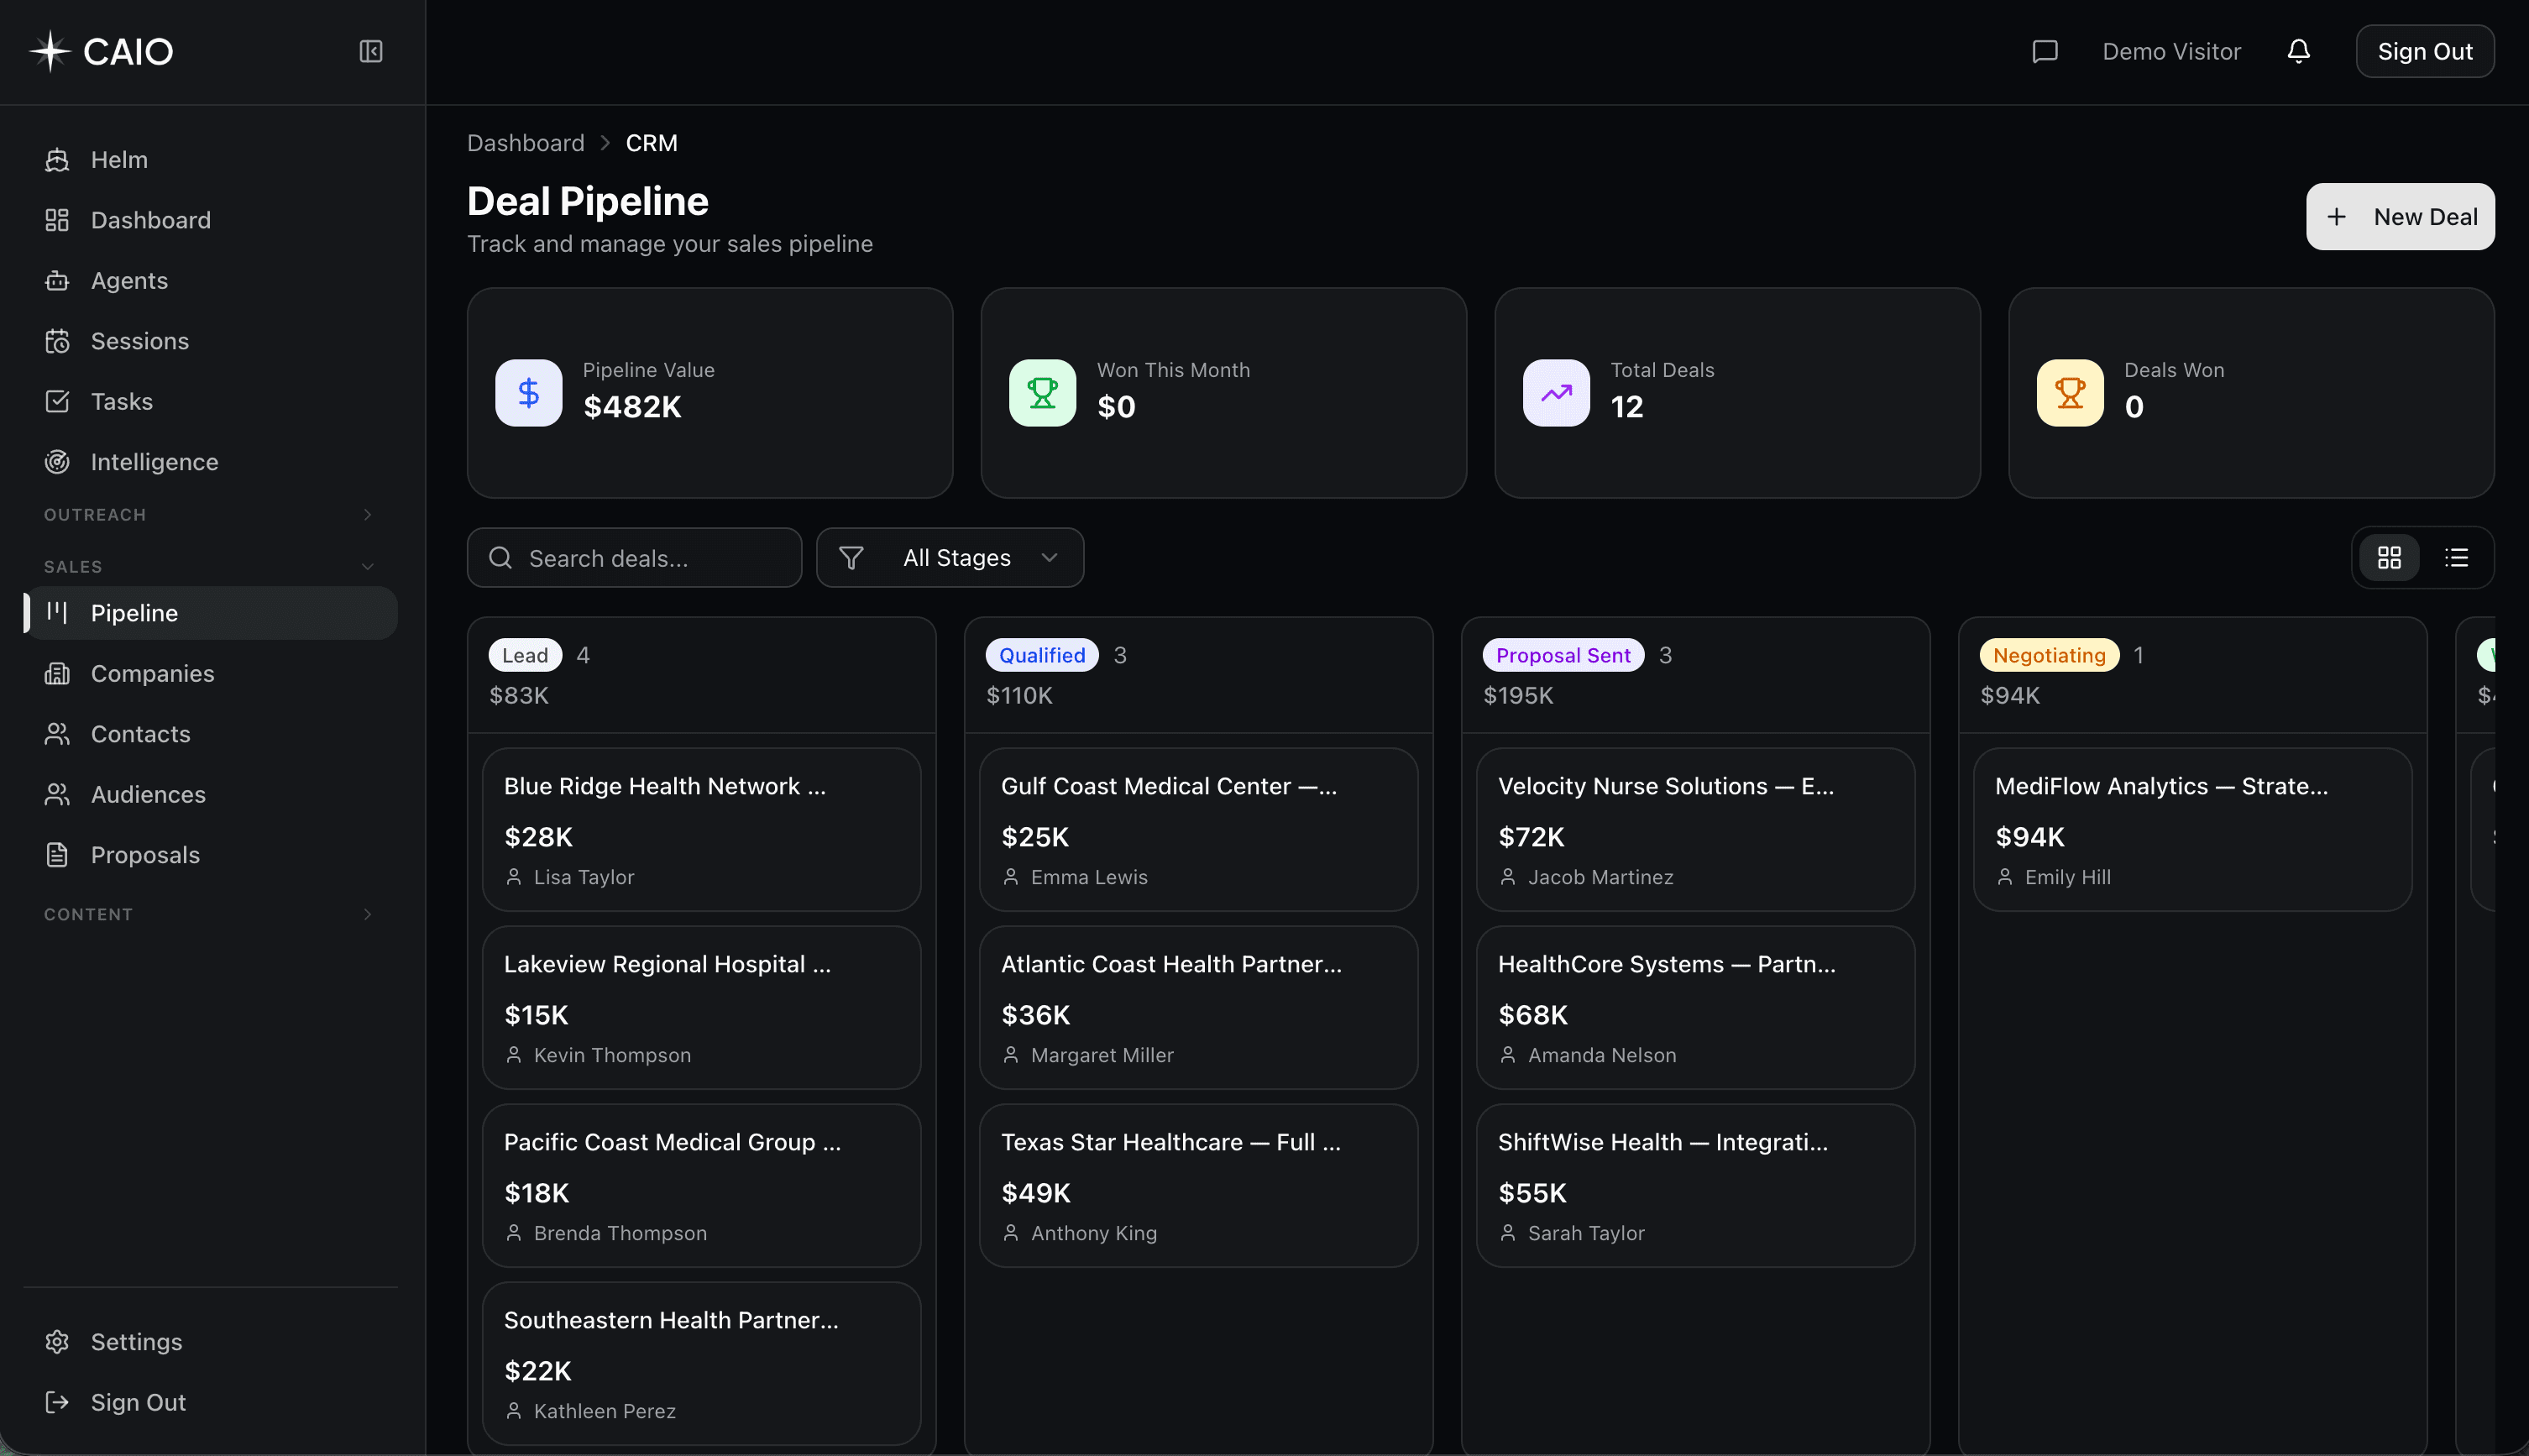Viewport: 2529px width, 1456px height.
Task: Click the New Deal button
Action: pyautogui.click(x=2400, y=216)
